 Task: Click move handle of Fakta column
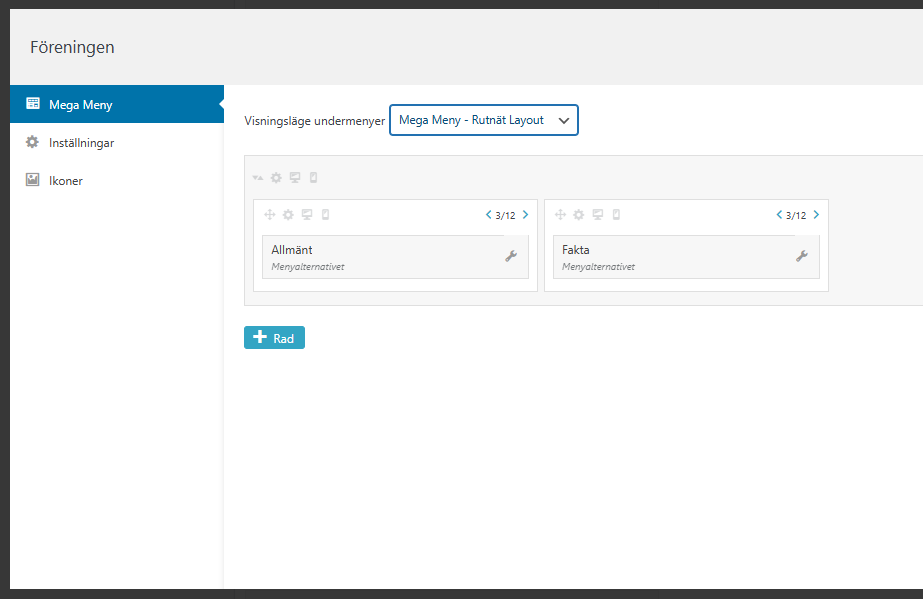point(560,214)
